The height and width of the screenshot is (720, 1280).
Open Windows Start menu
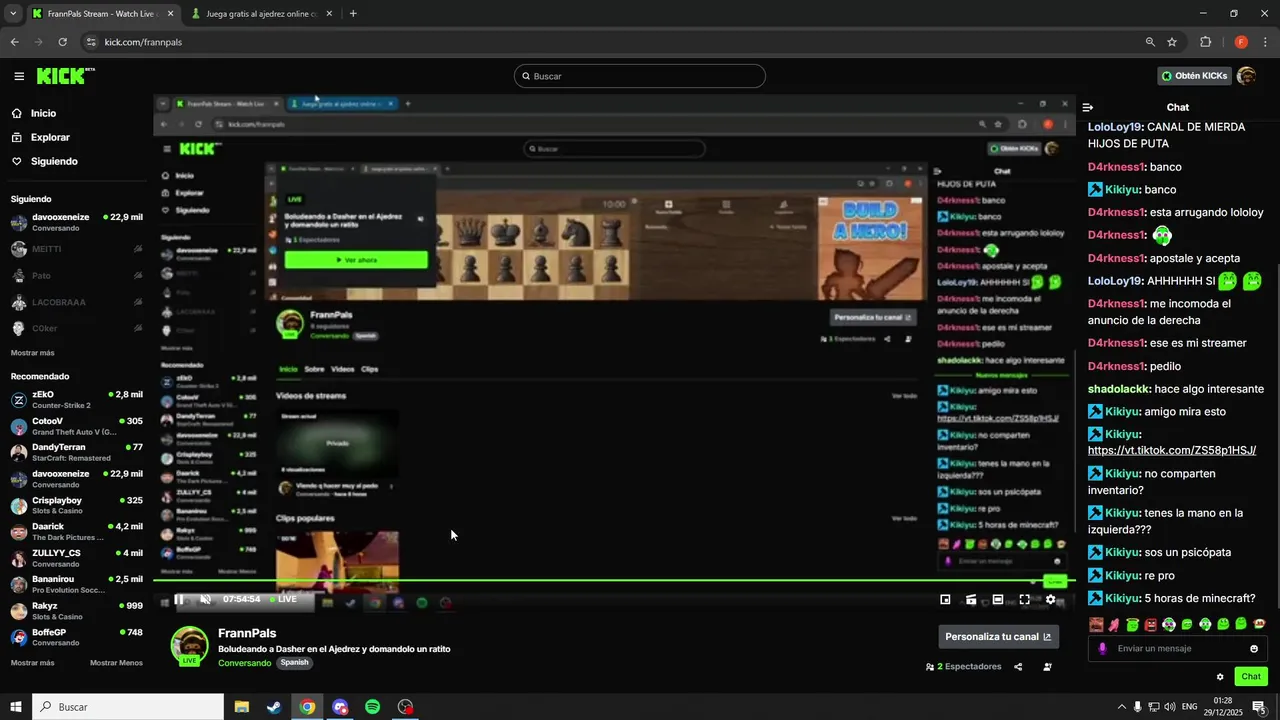16,707
